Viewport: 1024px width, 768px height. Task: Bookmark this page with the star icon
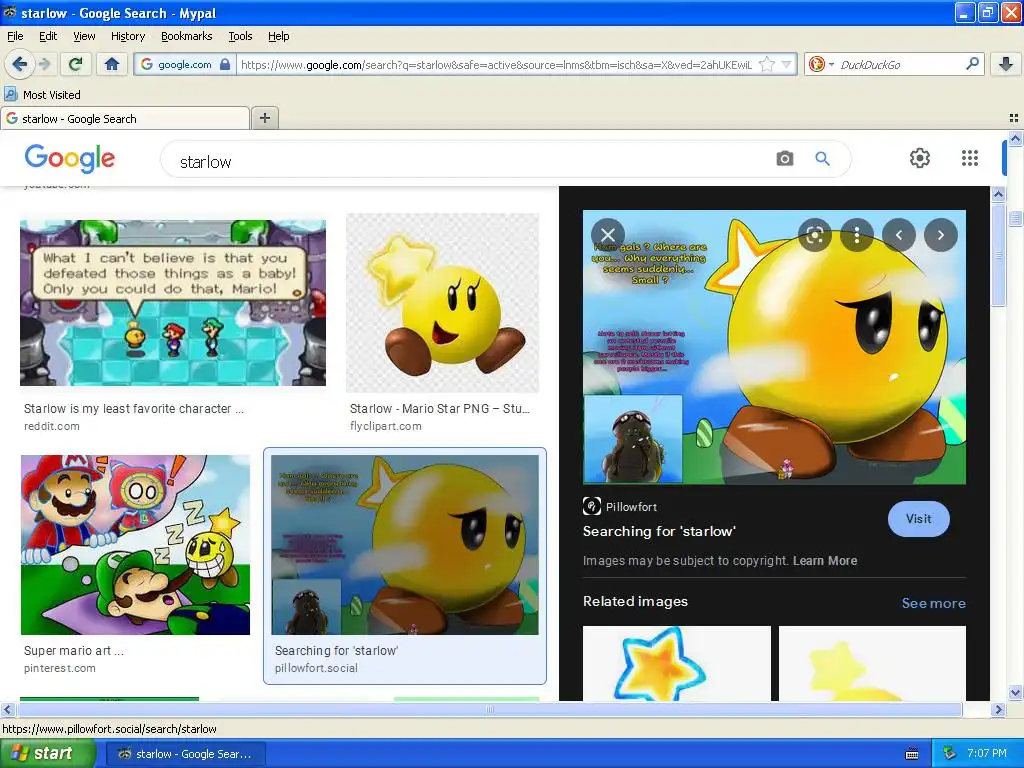point(767,64)
